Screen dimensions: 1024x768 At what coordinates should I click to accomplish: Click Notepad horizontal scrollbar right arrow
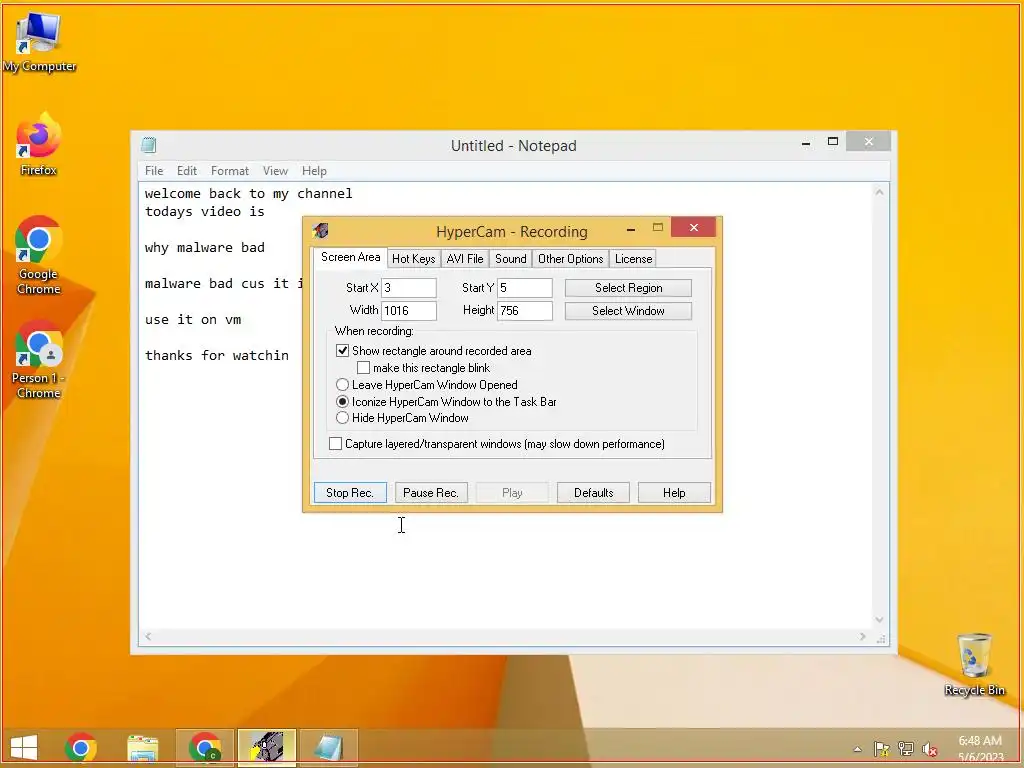pyautogui.click(x=863, y=636)
